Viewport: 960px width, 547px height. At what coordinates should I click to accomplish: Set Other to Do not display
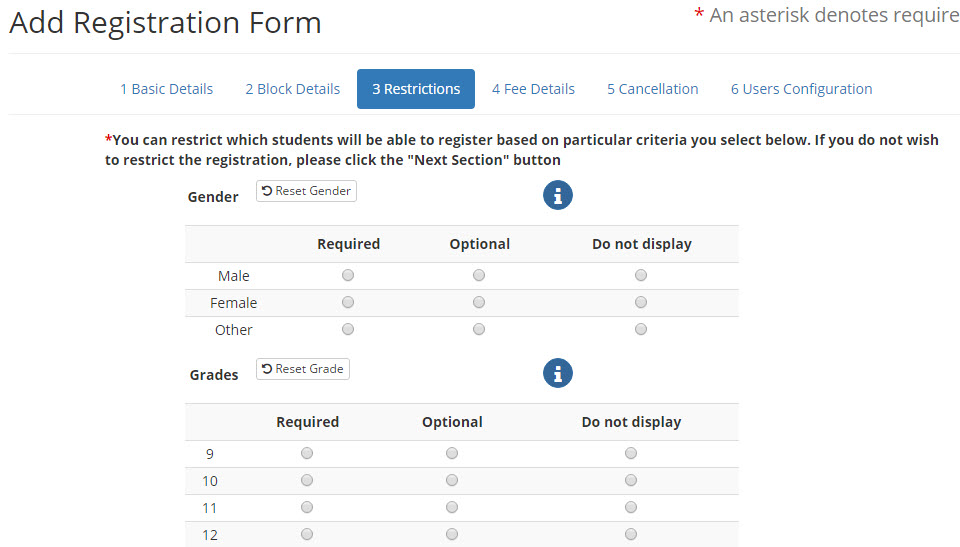point(640,329)
